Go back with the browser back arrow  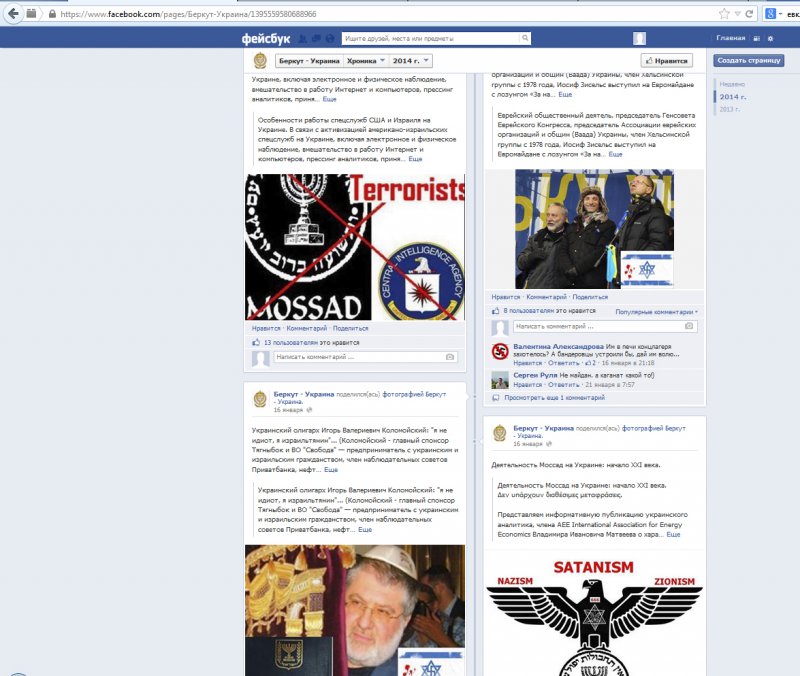point(13,13)
